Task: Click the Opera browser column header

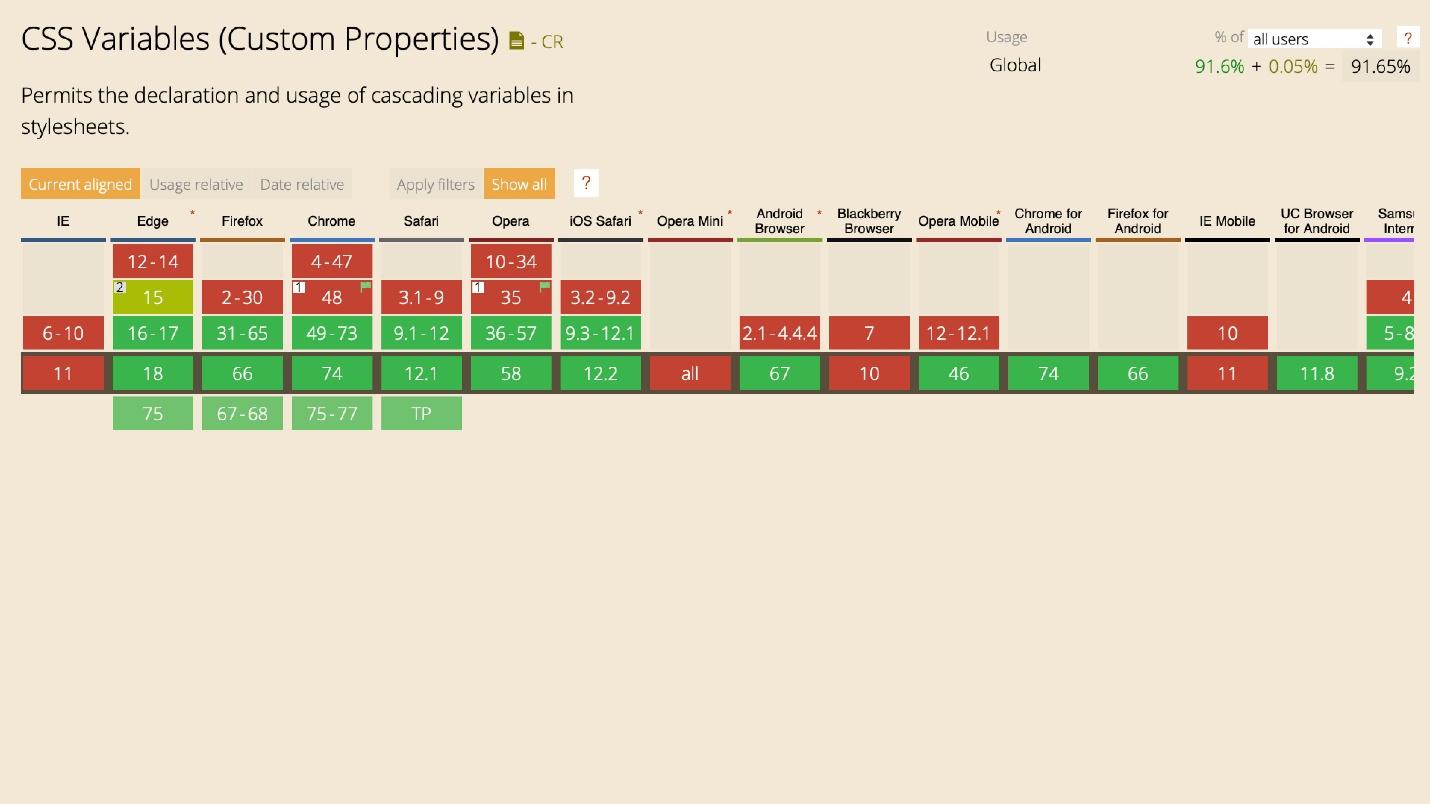Action: coord(511,221)
